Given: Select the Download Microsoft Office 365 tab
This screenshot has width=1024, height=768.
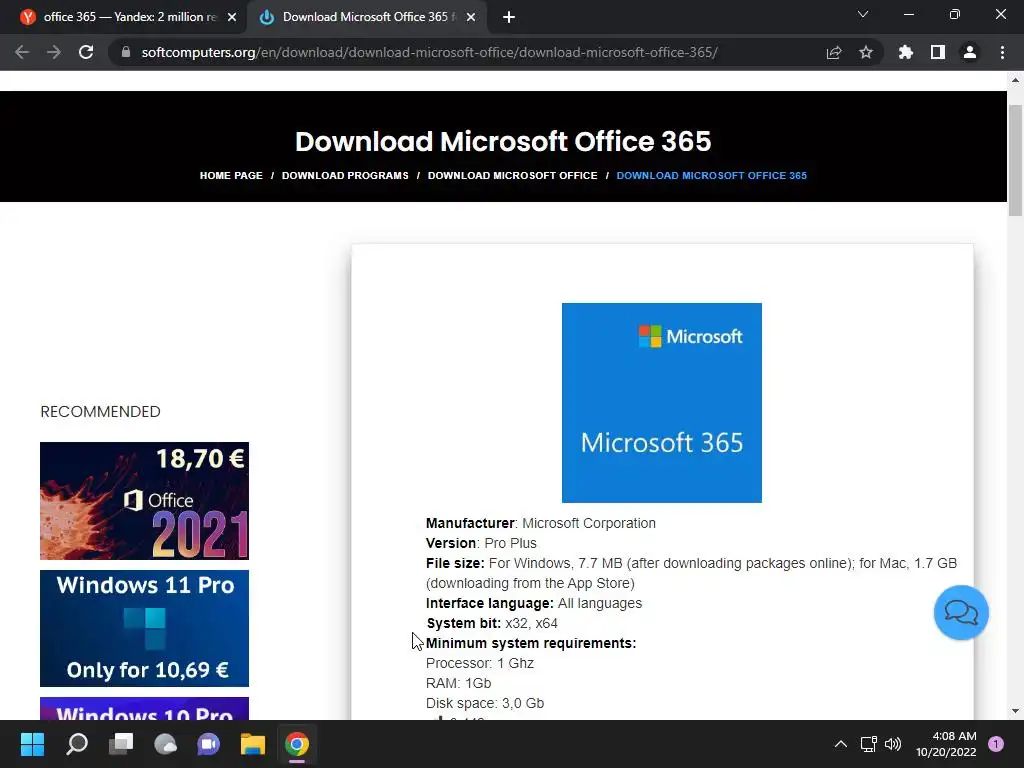Looking at the screenshot, I should pos(366,17).
